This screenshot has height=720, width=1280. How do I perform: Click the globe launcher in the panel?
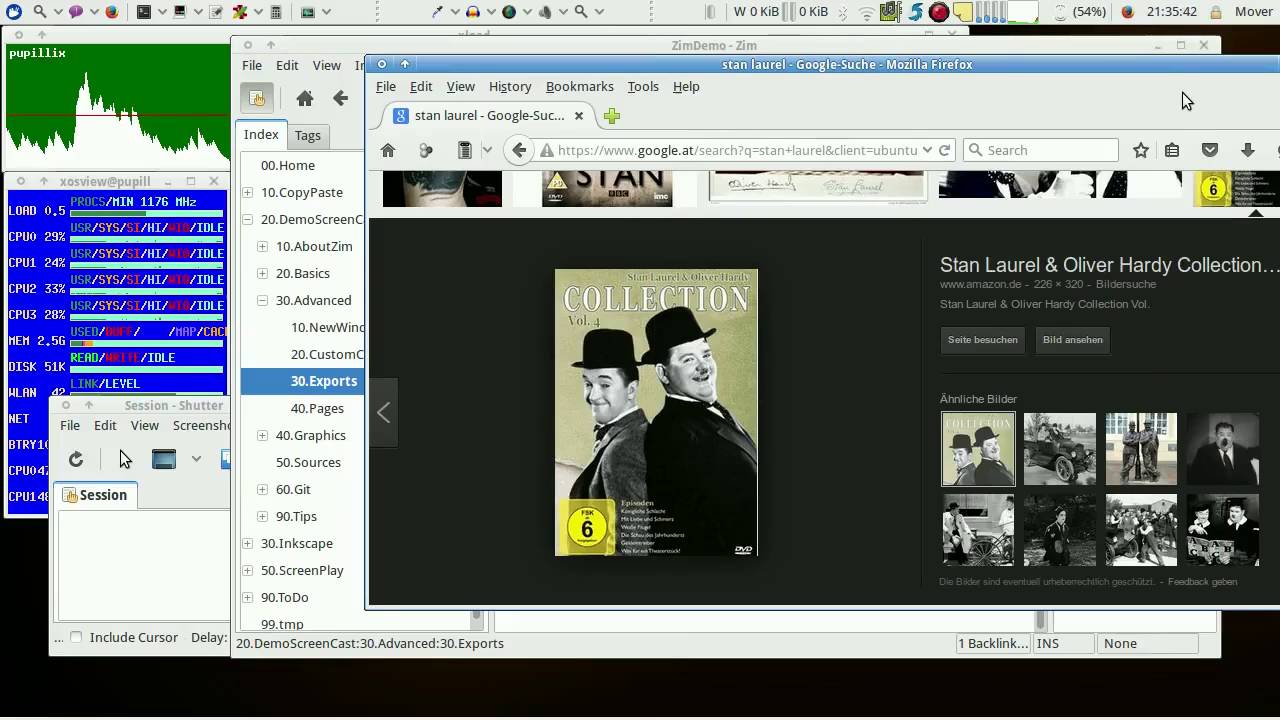[509, 12]
